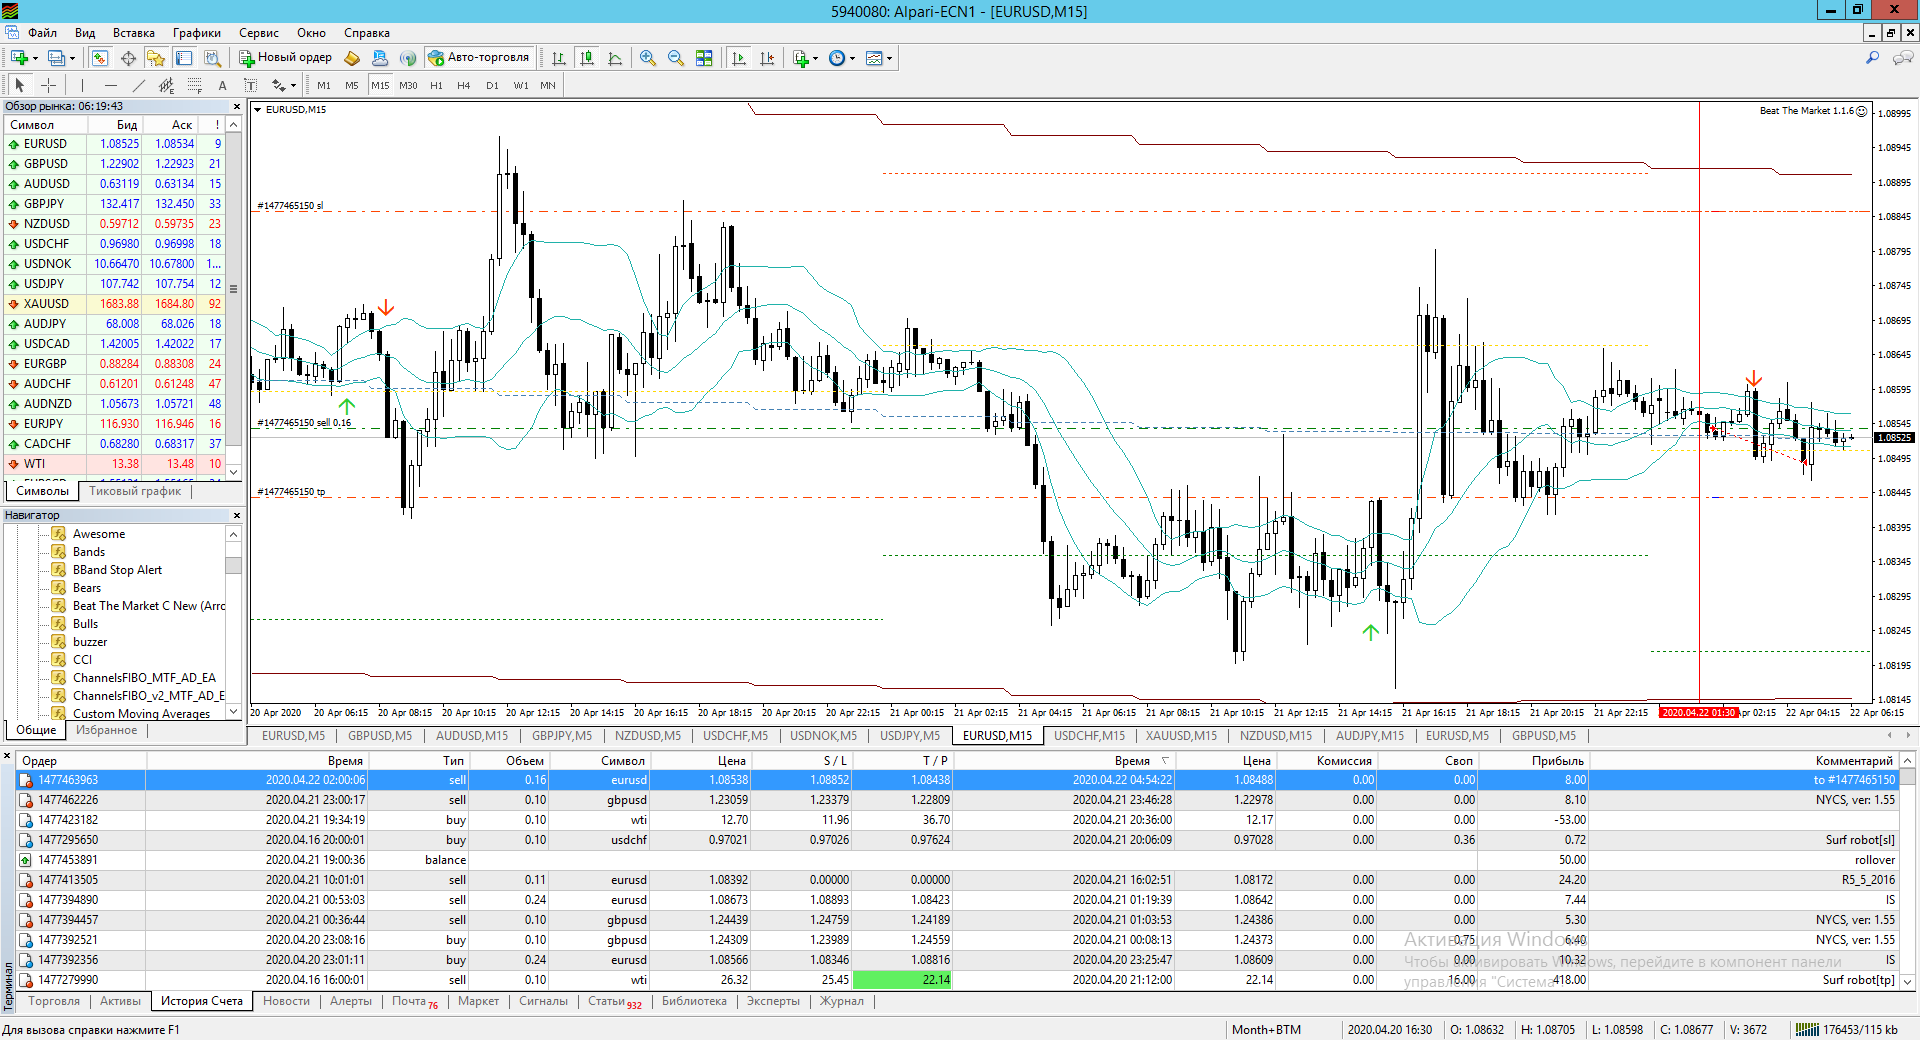Screen dimensions: 1920x1040
Task: Select the arrow cursor tool
Action: [x=20, y=85]
